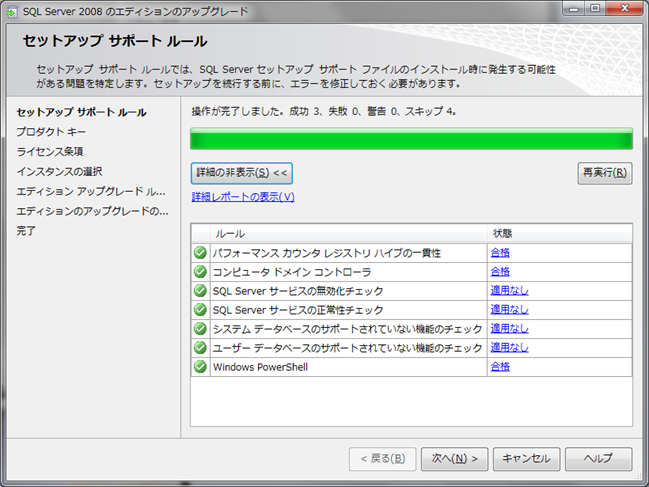Screen dimensions: 649x487
Task: Select セットアップ サポート ルール step in sidebar
Action: [82, 112]
